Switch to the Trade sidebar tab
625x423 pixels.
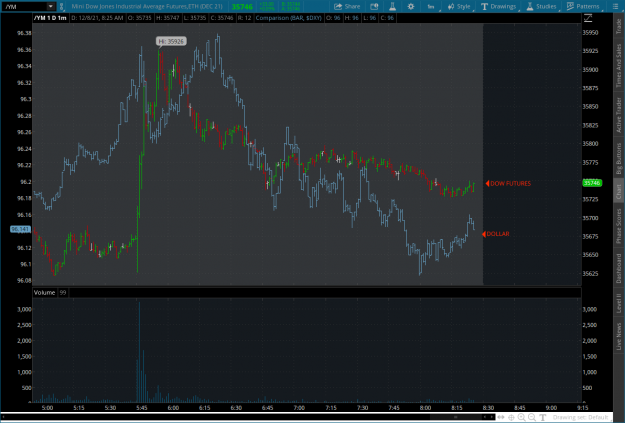coord(619,26)
